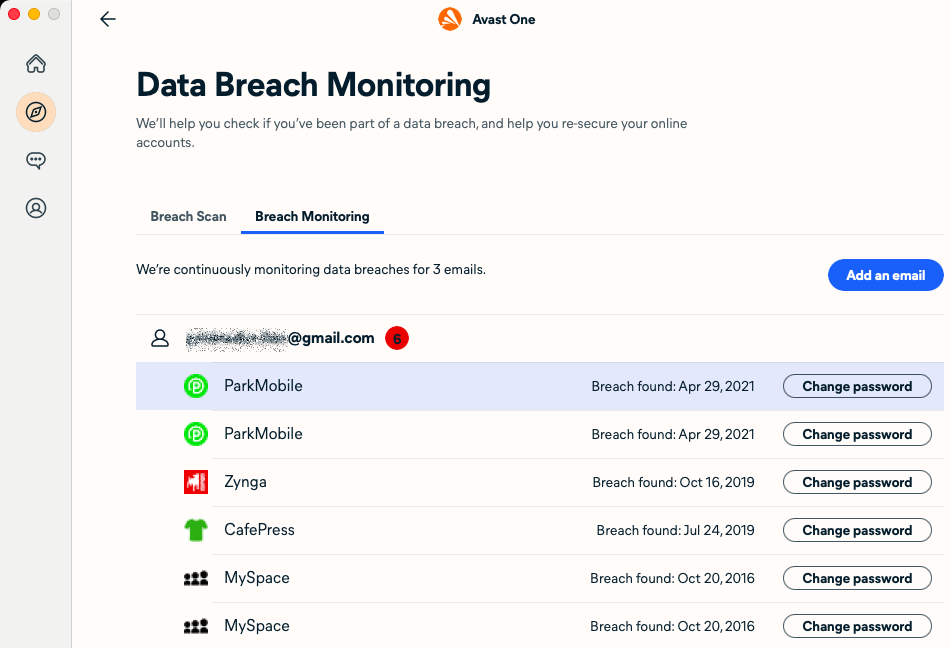Screen dimensions: 950x648
Task: Change password for last MySpace entry
Action: [857, 626]
